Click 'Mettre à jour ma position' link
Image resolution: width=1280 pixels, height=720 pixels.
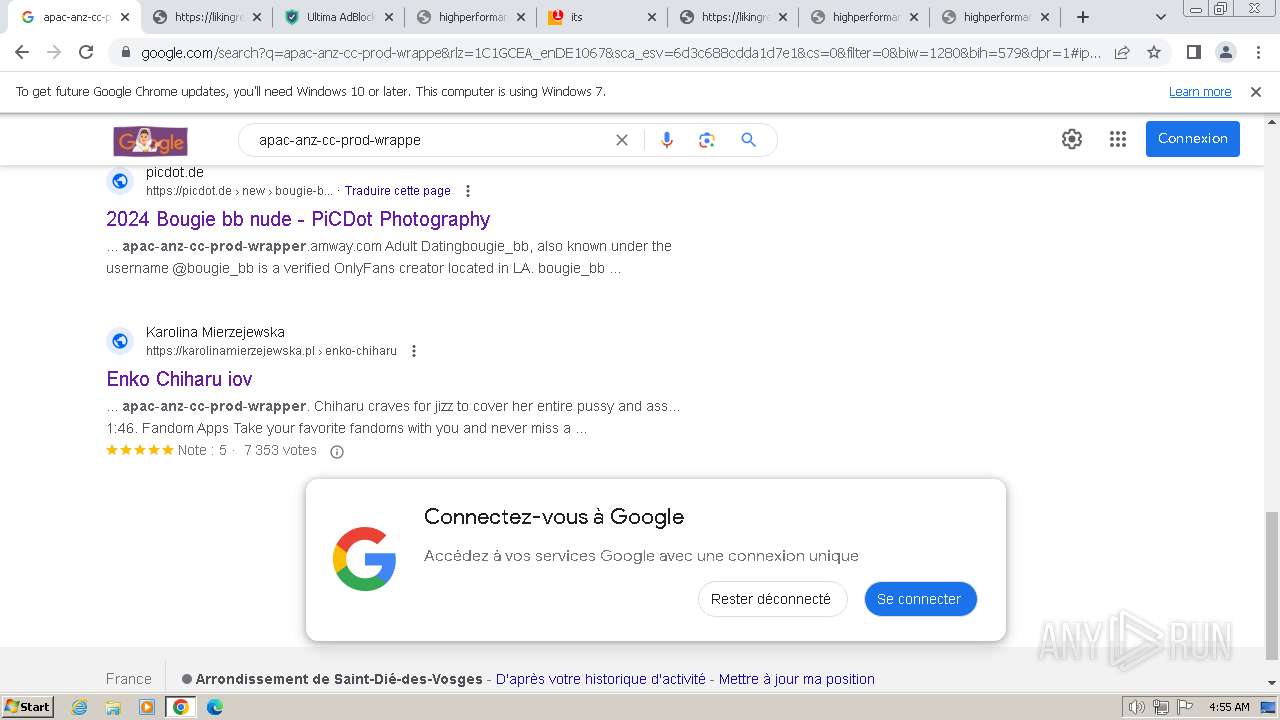tap(797, 679)
